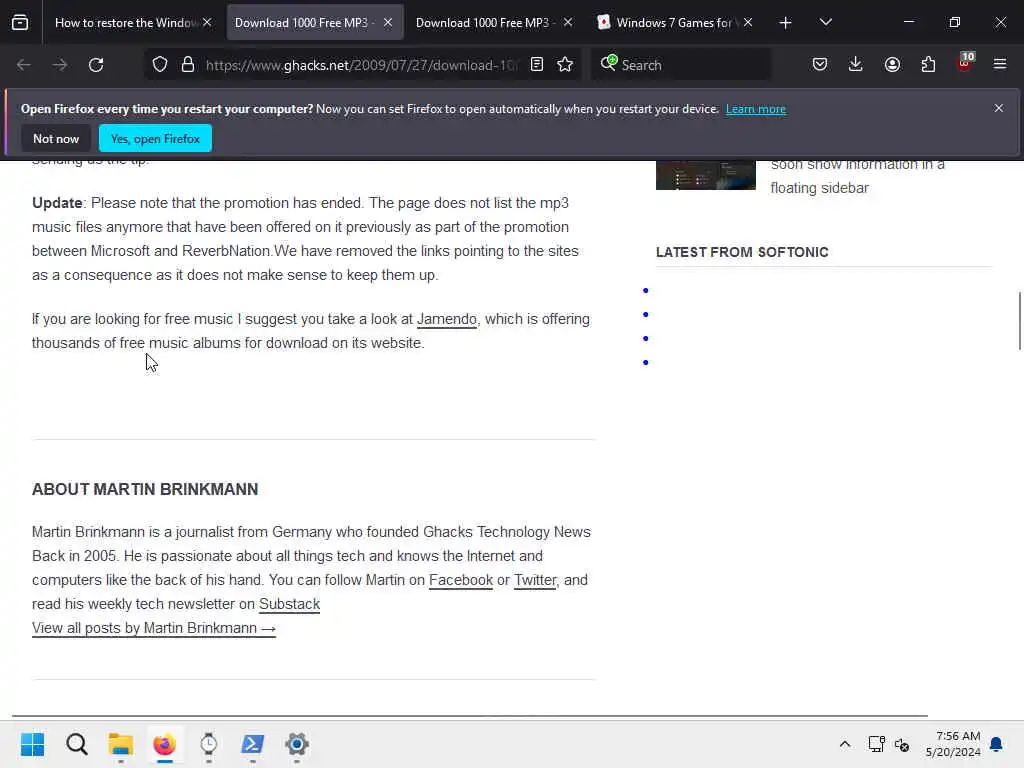The width and height of the screenshot is (1024, 768).
Task: View site security lock information
Action: coord(188,65)
